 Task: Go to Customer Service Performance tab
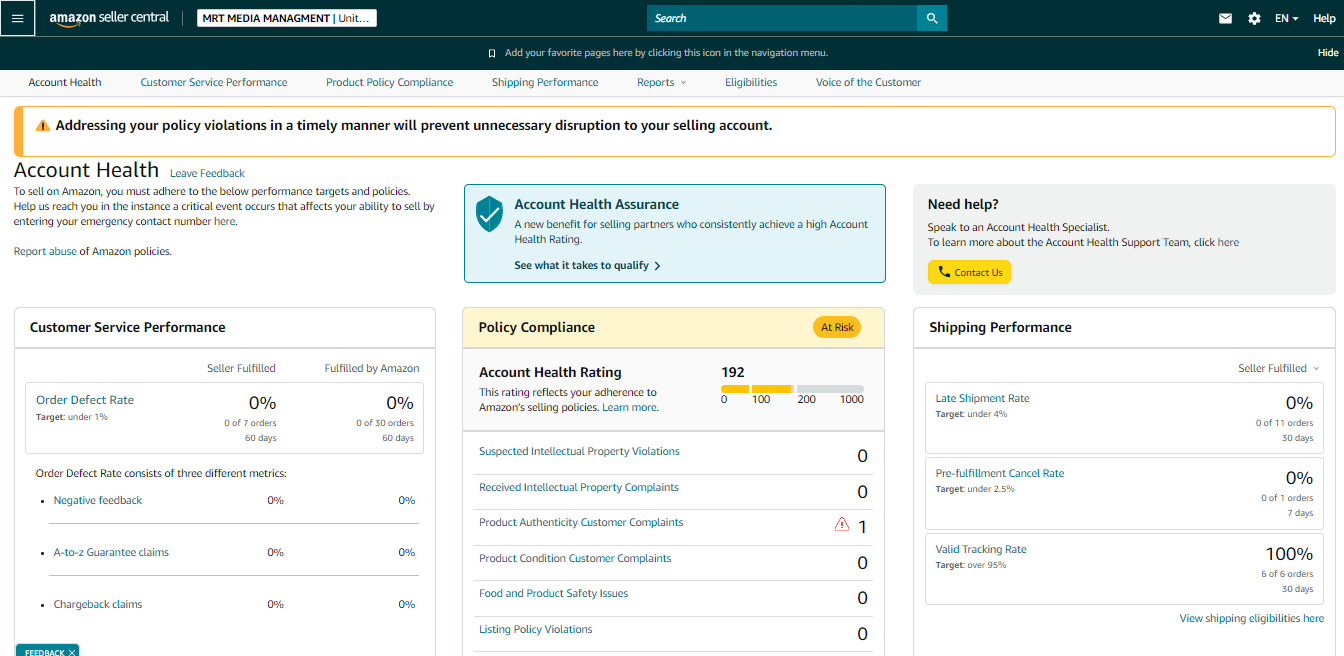pyautogui.click(x=214, y=82)
